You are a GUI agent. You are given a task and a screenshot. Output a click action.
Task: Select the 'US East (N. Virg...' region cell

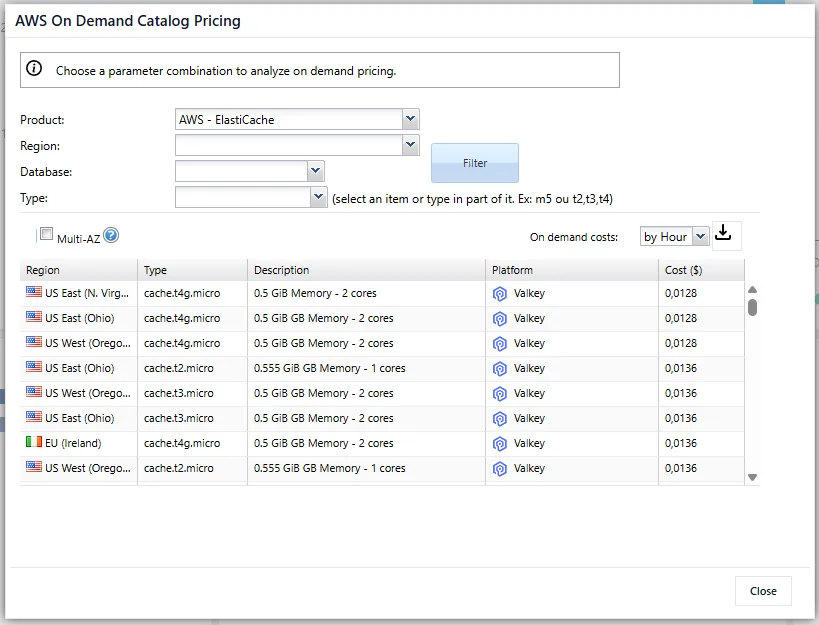tap(79, 293)
